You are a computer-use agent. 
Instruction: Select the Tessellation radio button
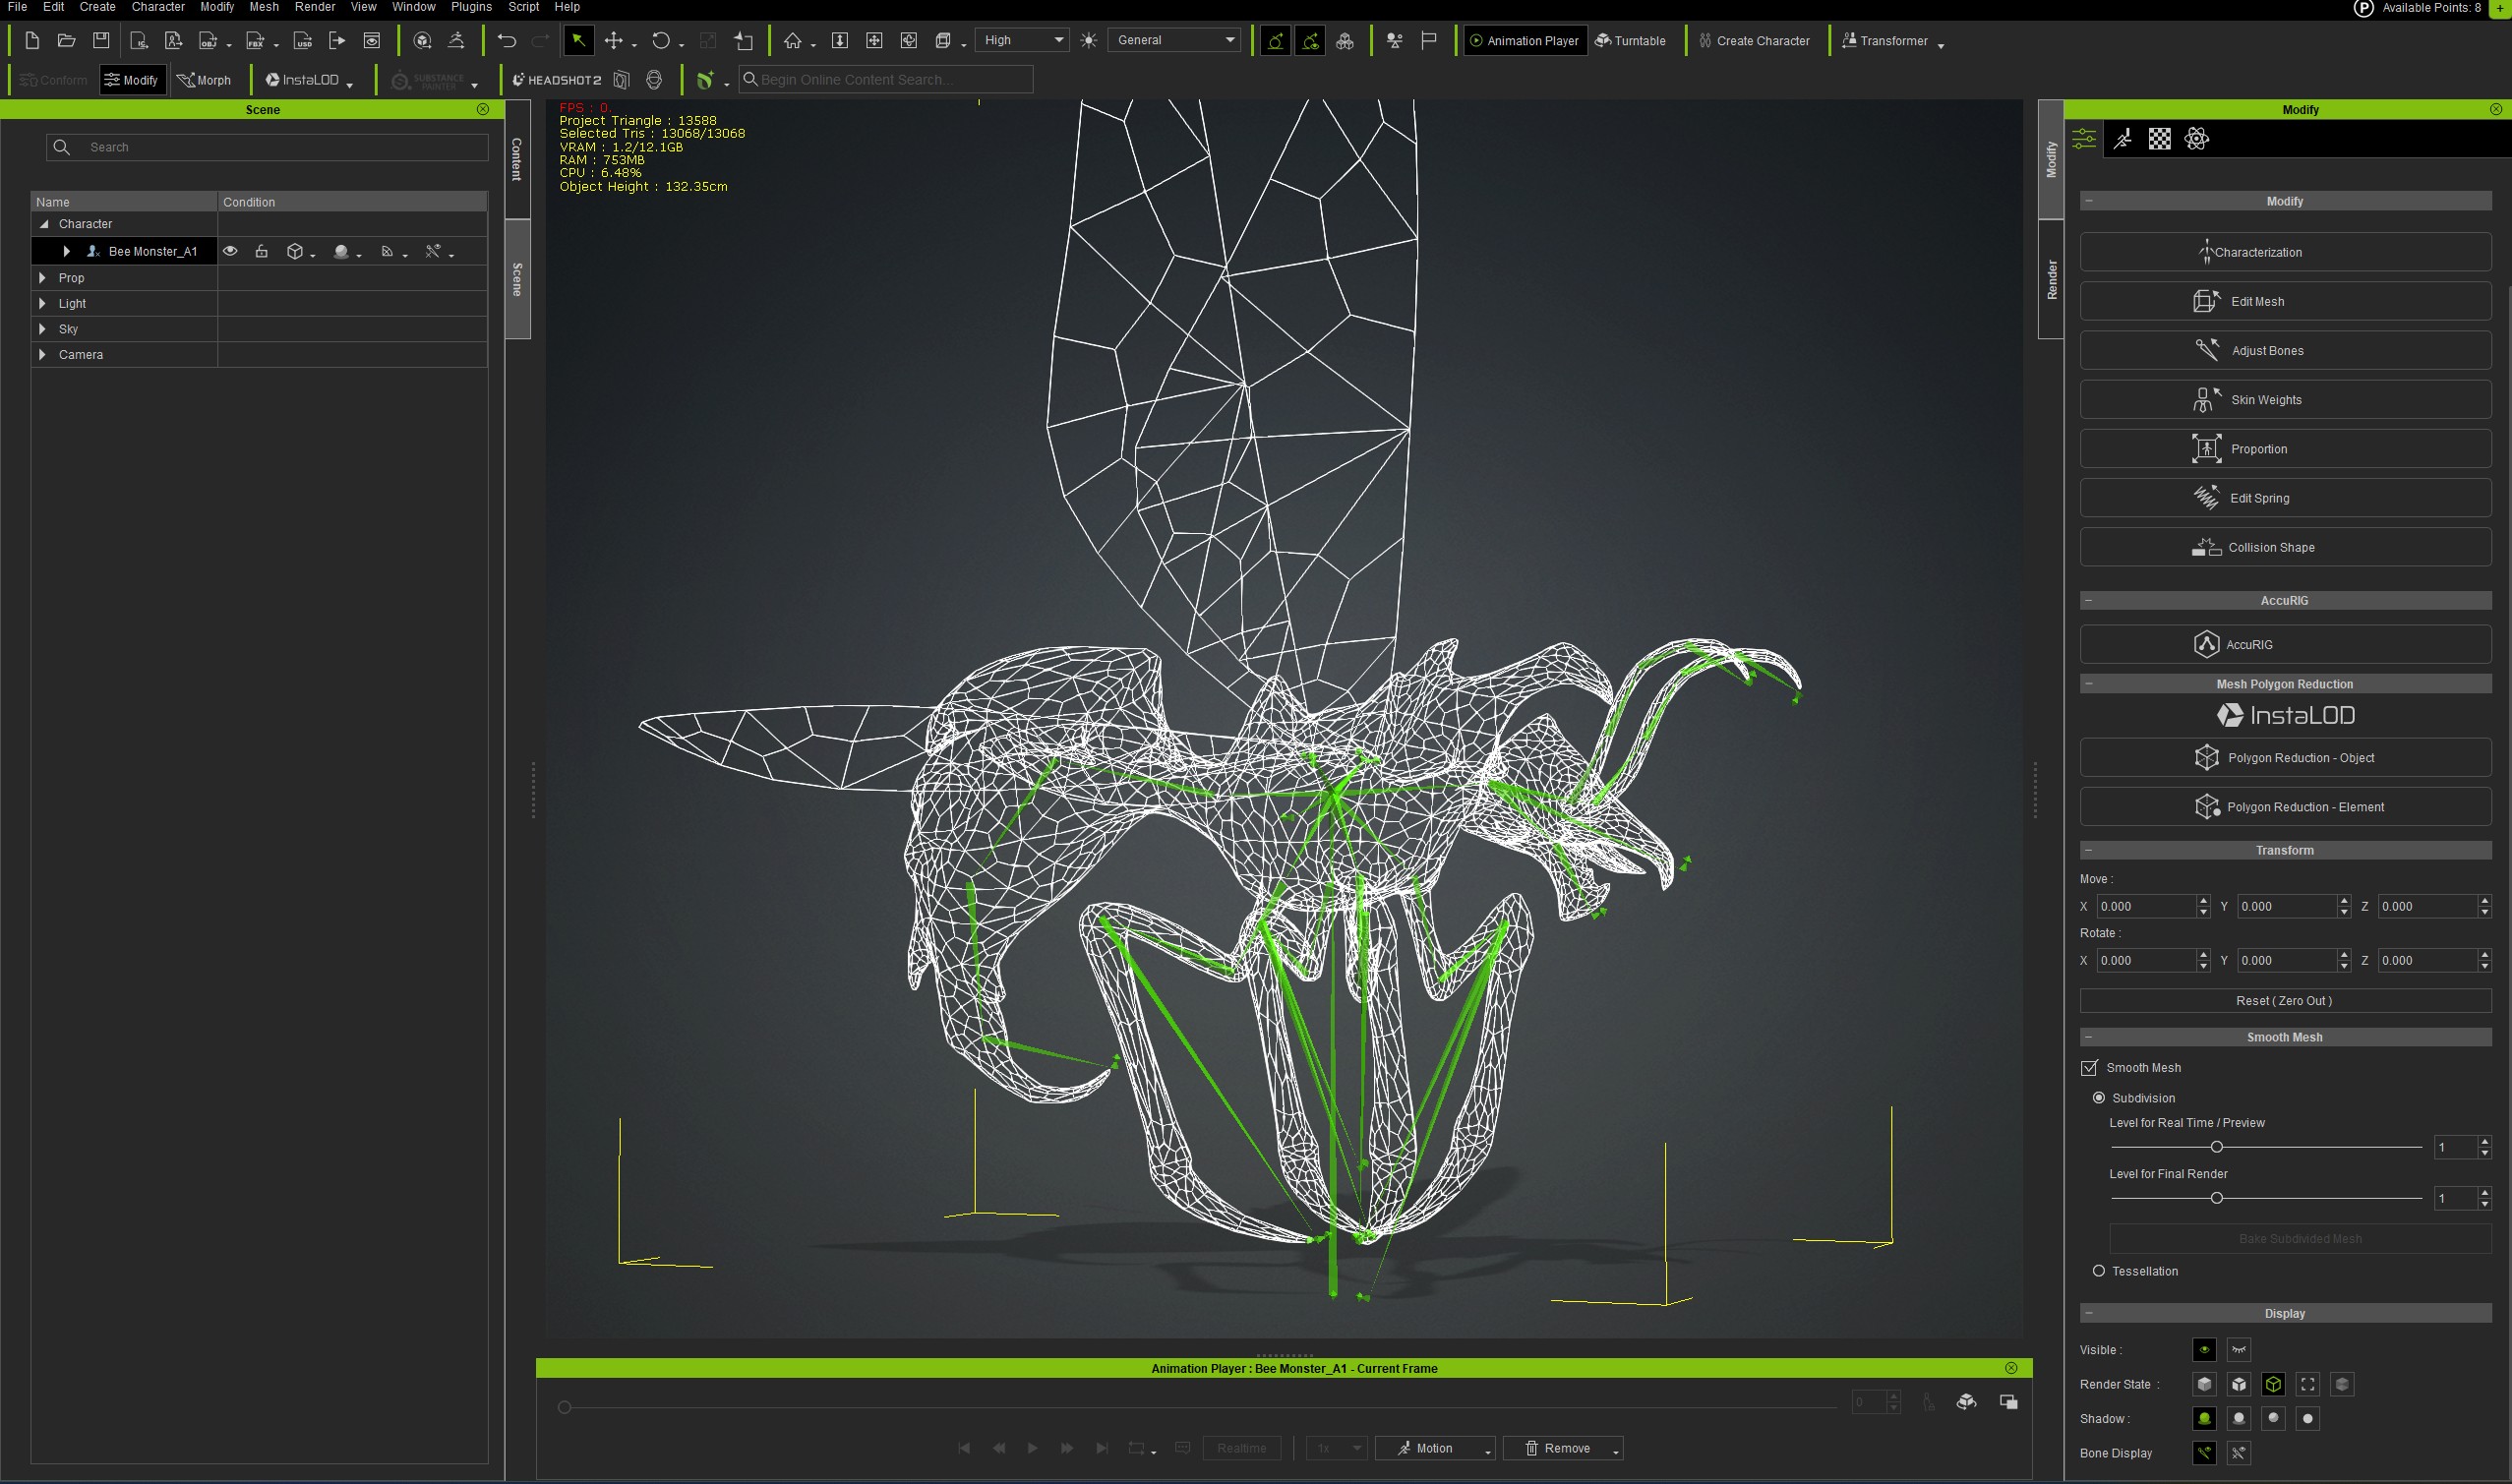[2099, 1271]
